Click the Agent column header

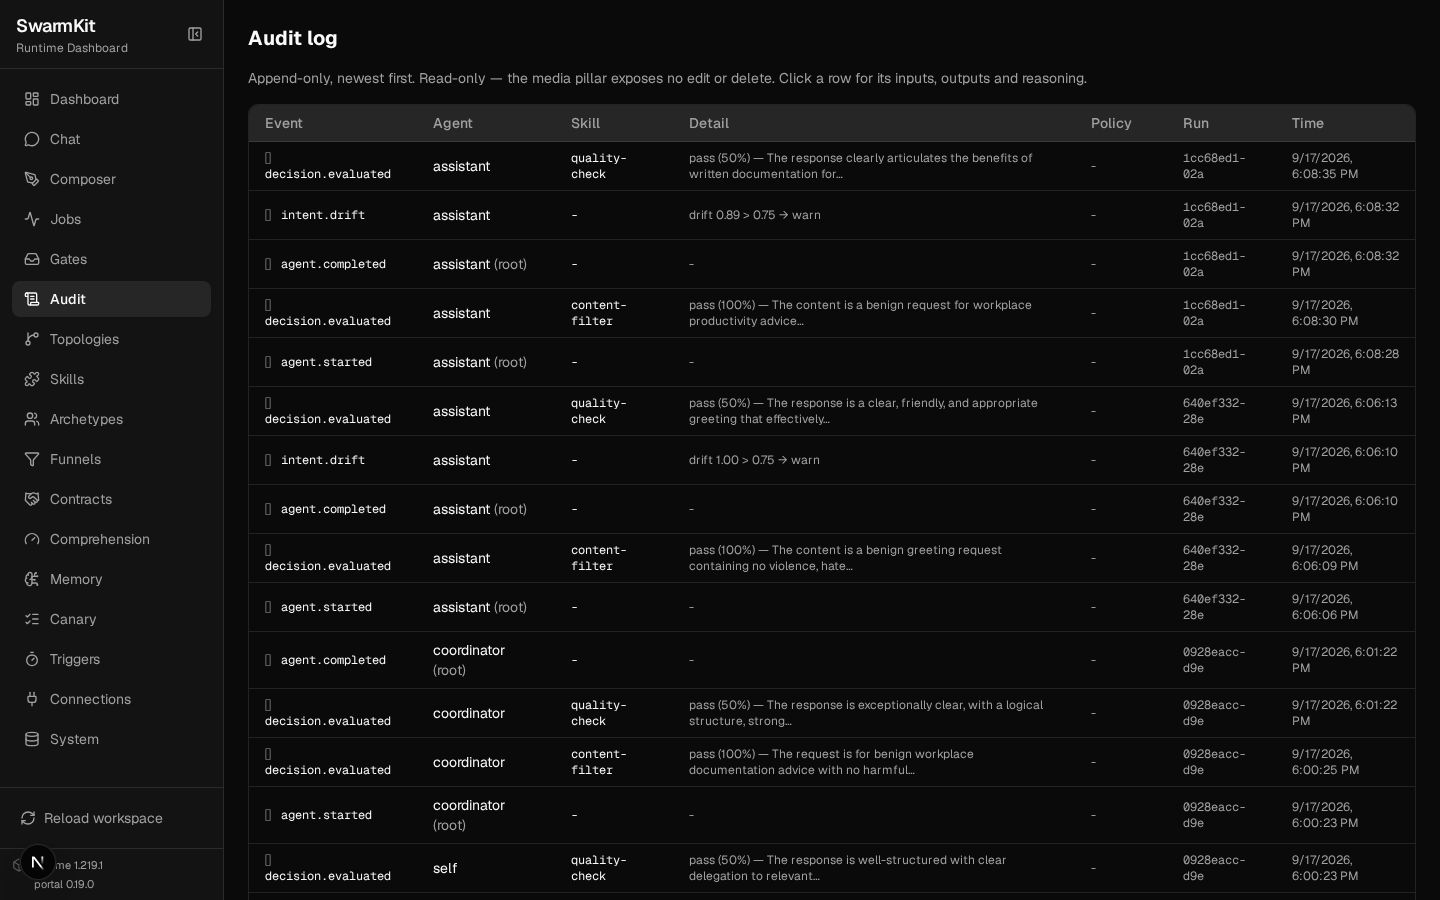coord(453,123)
